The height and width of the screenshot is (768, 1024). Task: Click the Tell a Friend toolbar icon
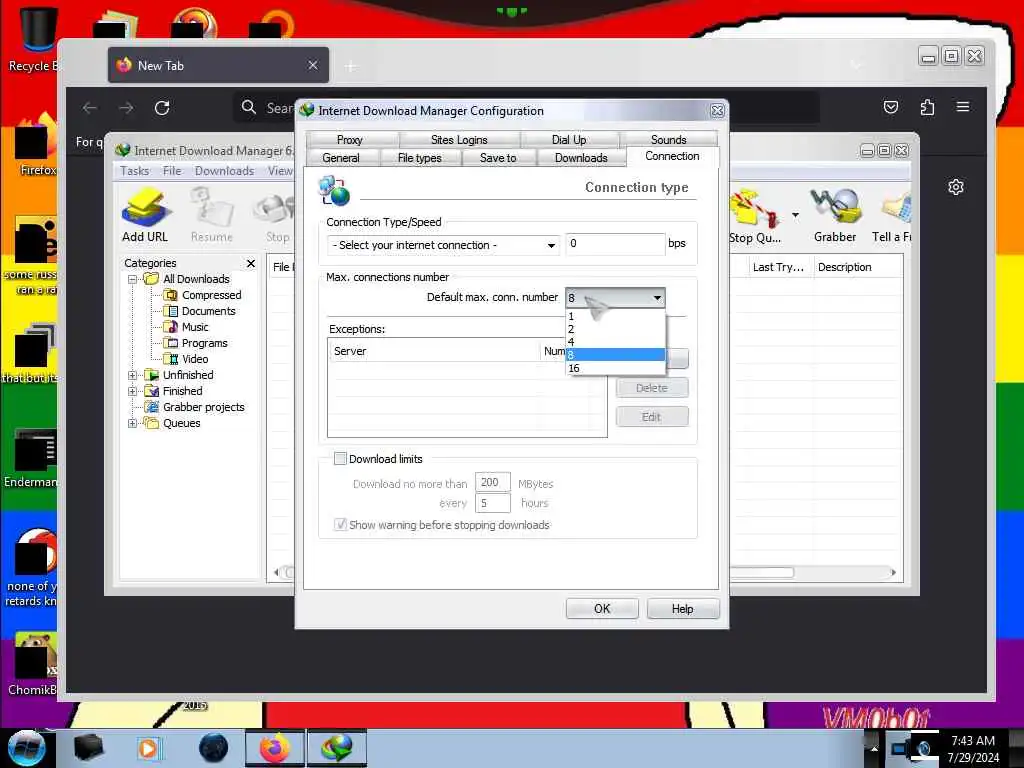coord(891,215)
